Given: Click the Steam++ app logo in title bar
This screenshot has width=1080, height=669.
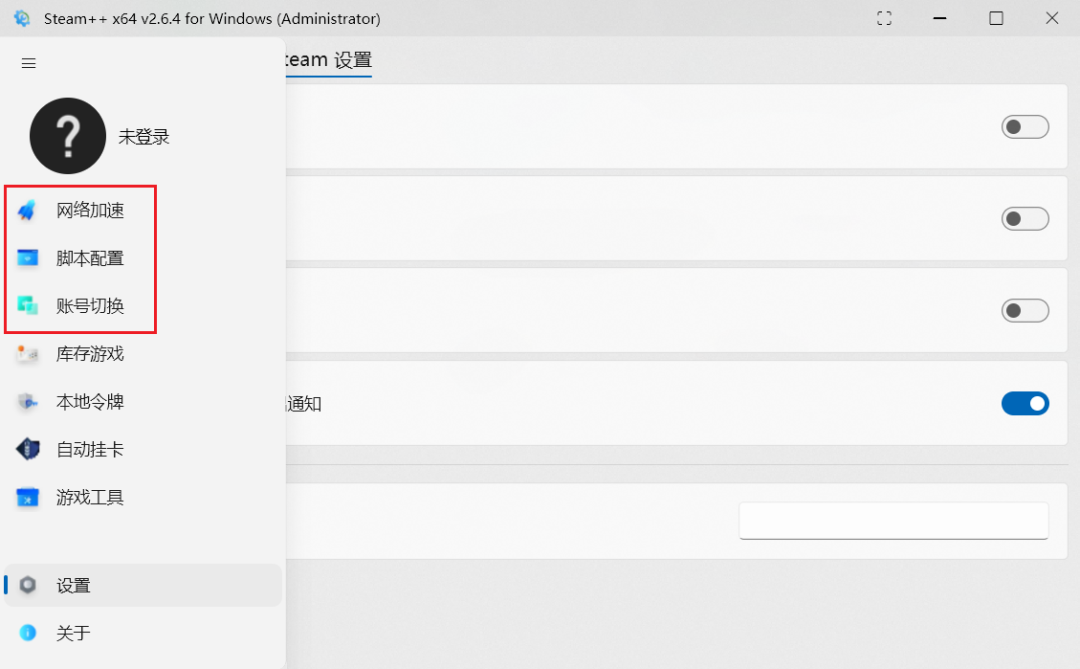Looking at the screenshot, I should pyautogui.click(x=22, y=19).
